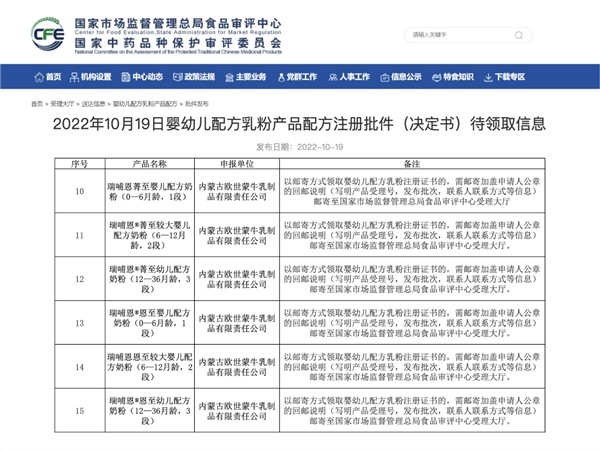
Task: Click the header title 国家中药品种保护审评委员会
Action: pyautogui.click(x=178, y=43)
